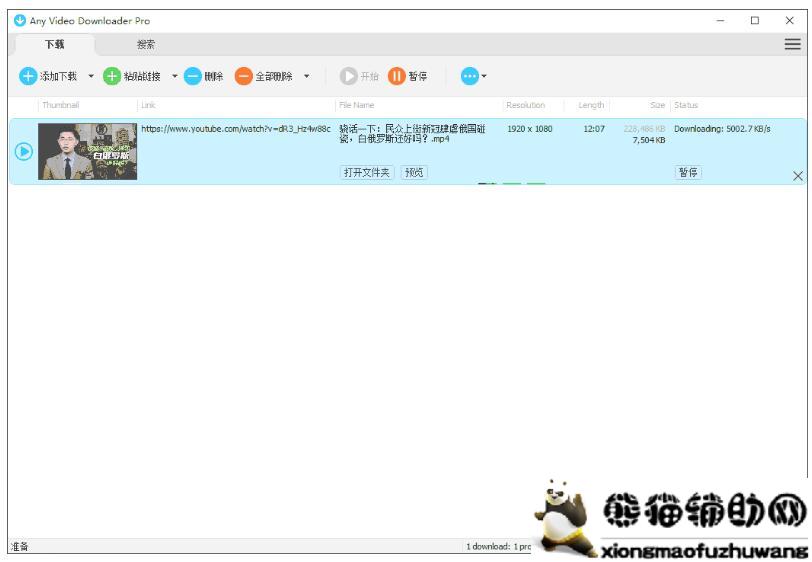Expand the 粘贴链接 dropdown arrow
Viewport: 812px width, 562px height.
tap(174, 76)
